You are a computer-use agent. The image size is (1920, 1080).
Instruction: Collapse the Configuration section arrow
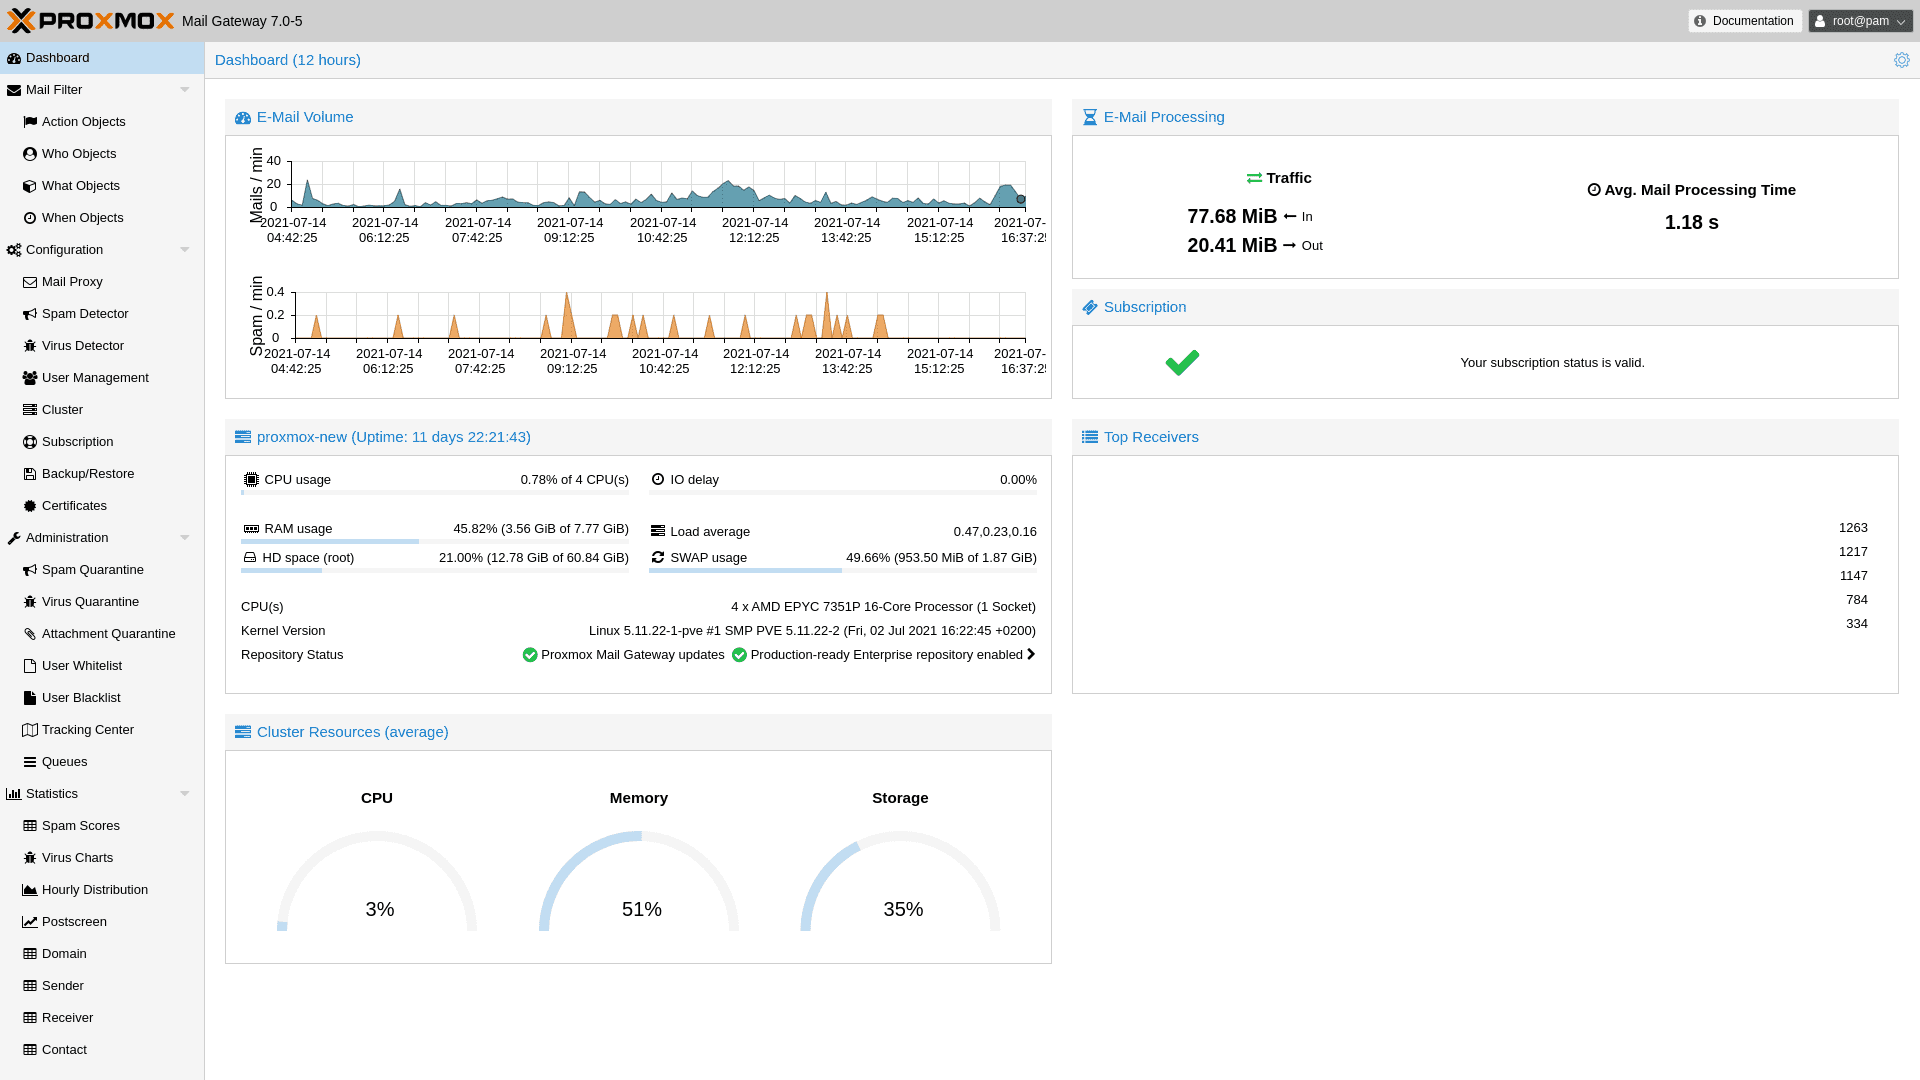(184, 250)
